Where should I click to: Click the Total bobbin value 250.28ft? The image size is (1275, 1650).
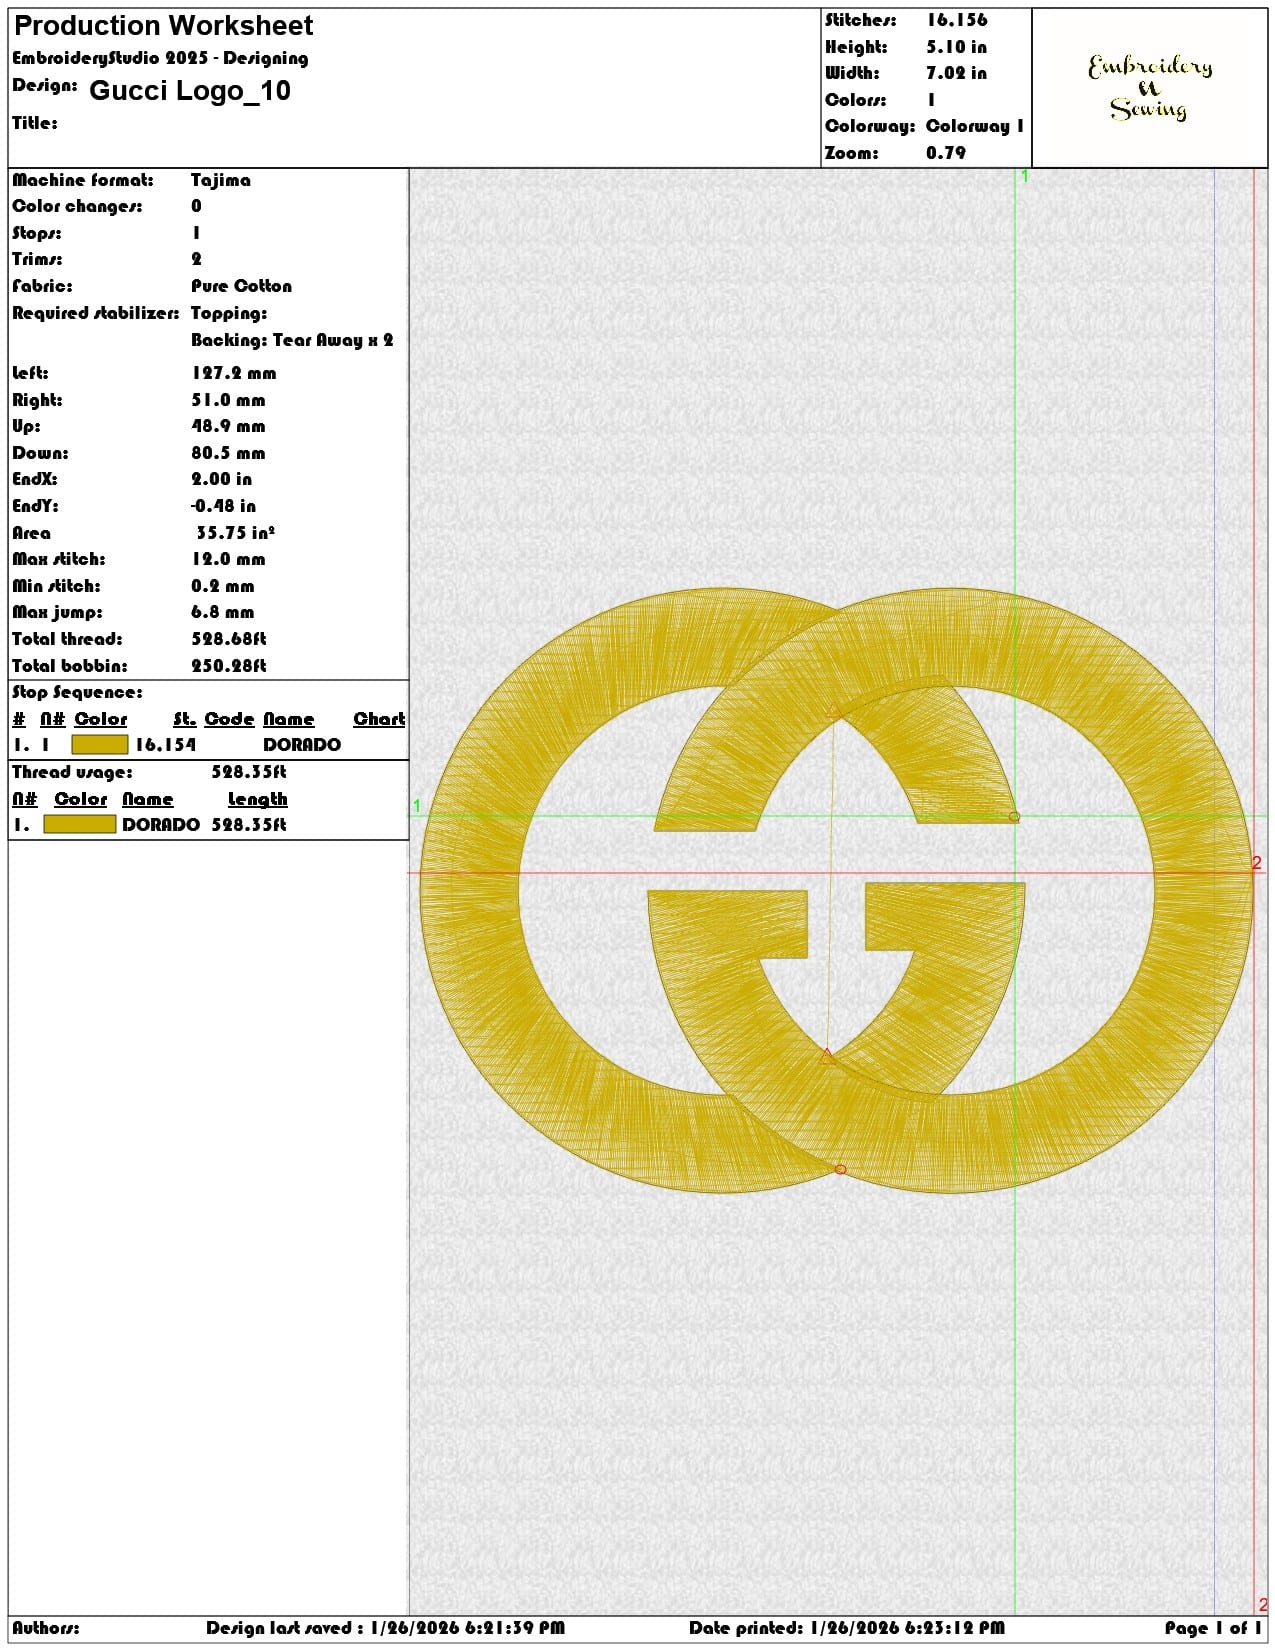tap(229, 666)
